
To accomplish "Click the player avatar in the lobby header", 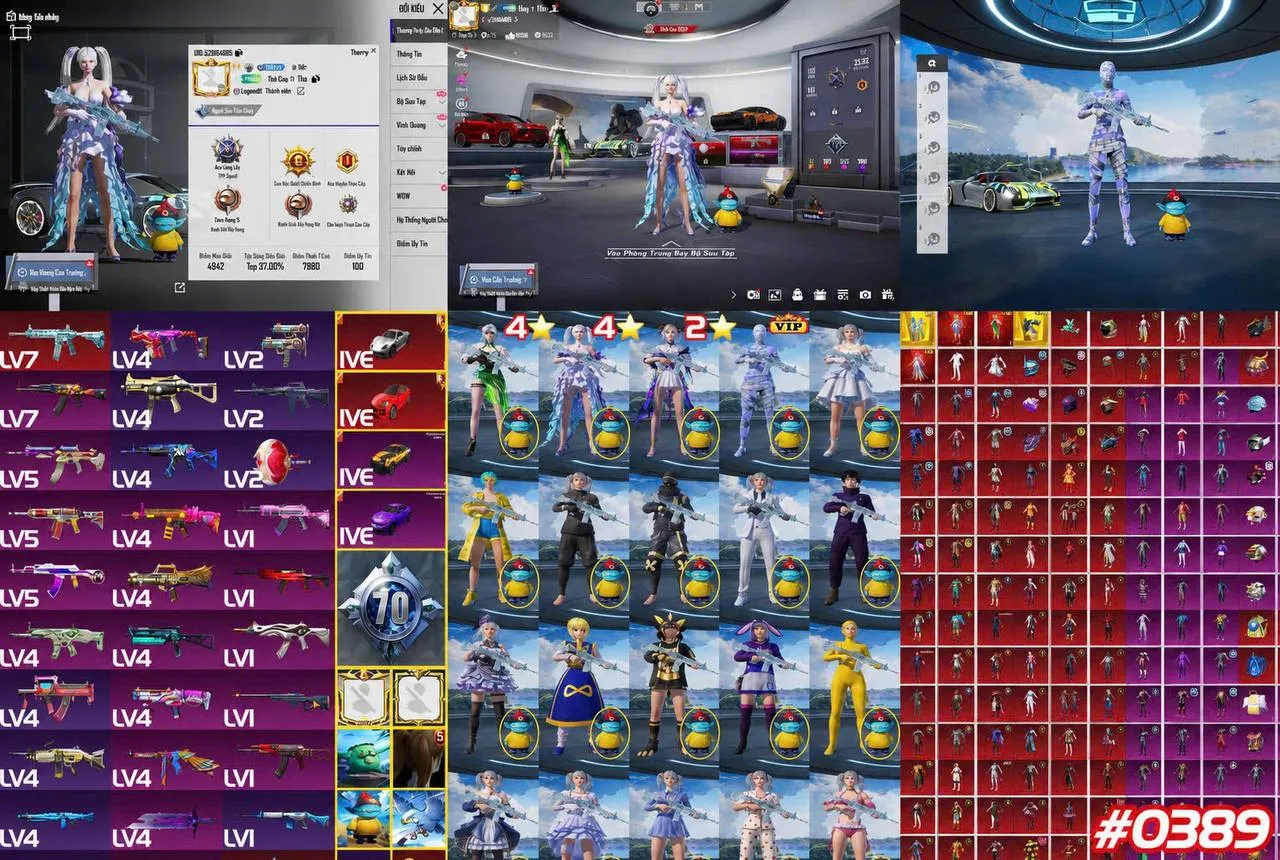I will click(x=464, y=15).
